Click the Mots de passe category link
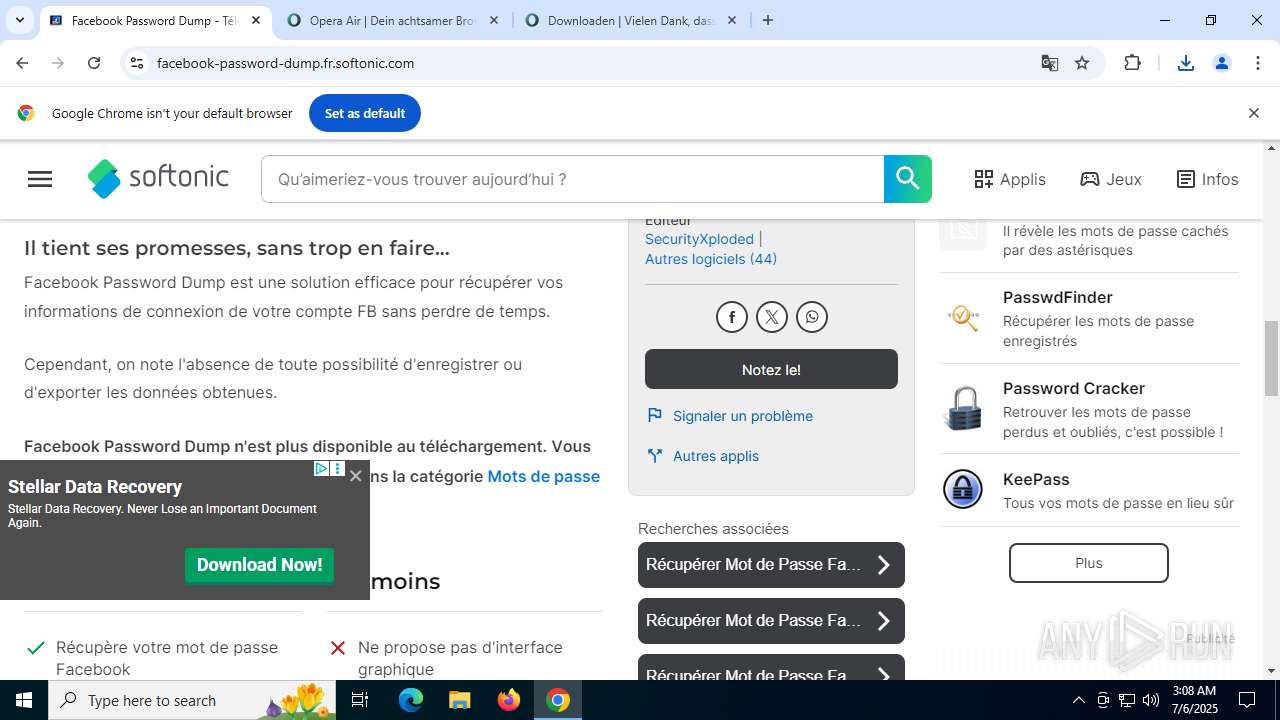This screenshot has height=720, width=1280. pyautogui.click(x=544, y=476)
